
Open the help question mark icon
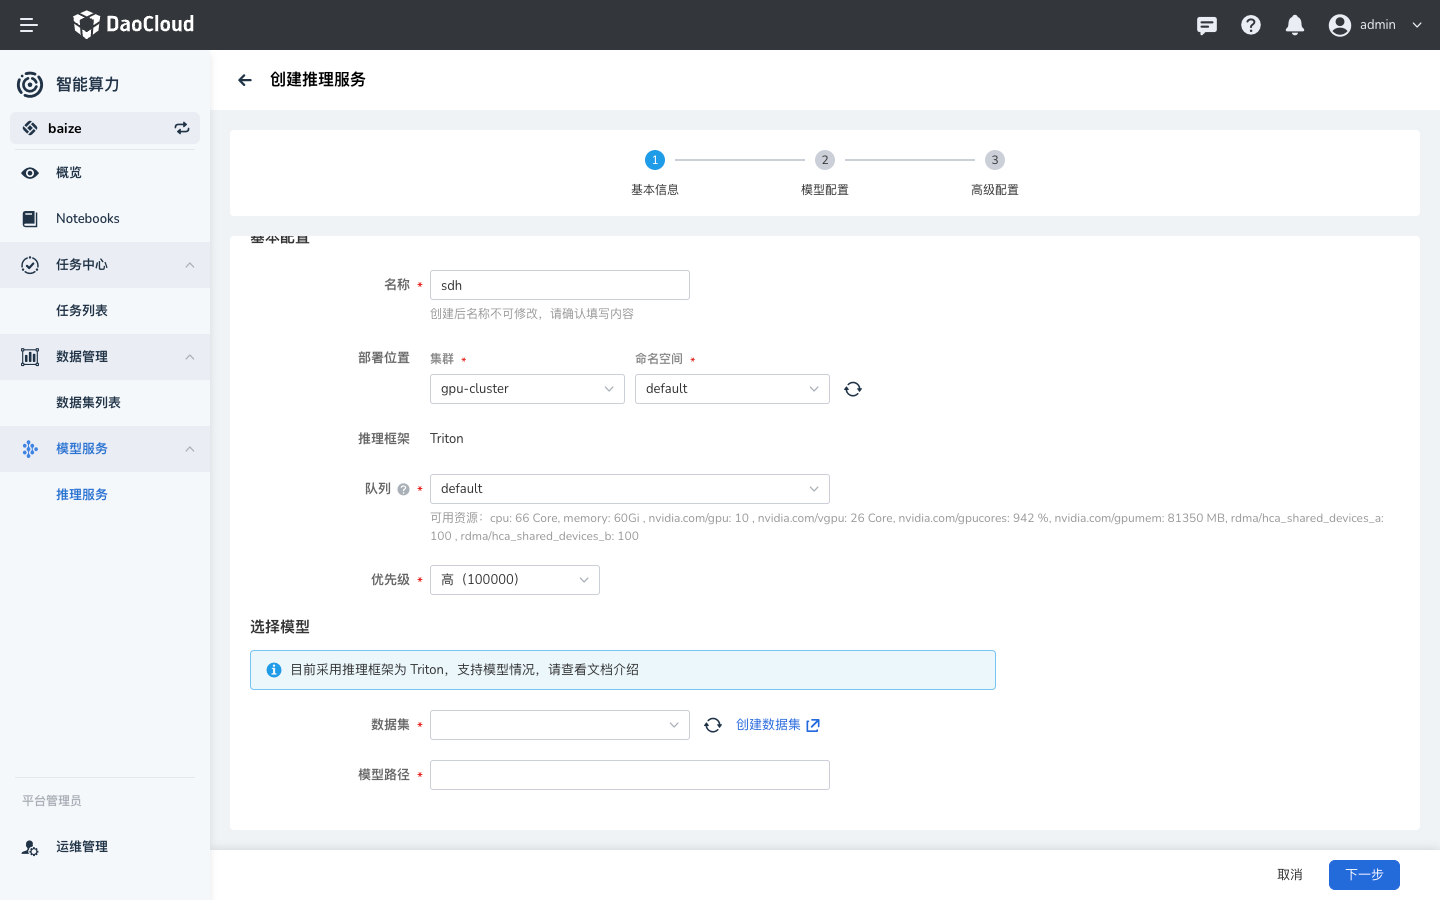[1251, 25]
